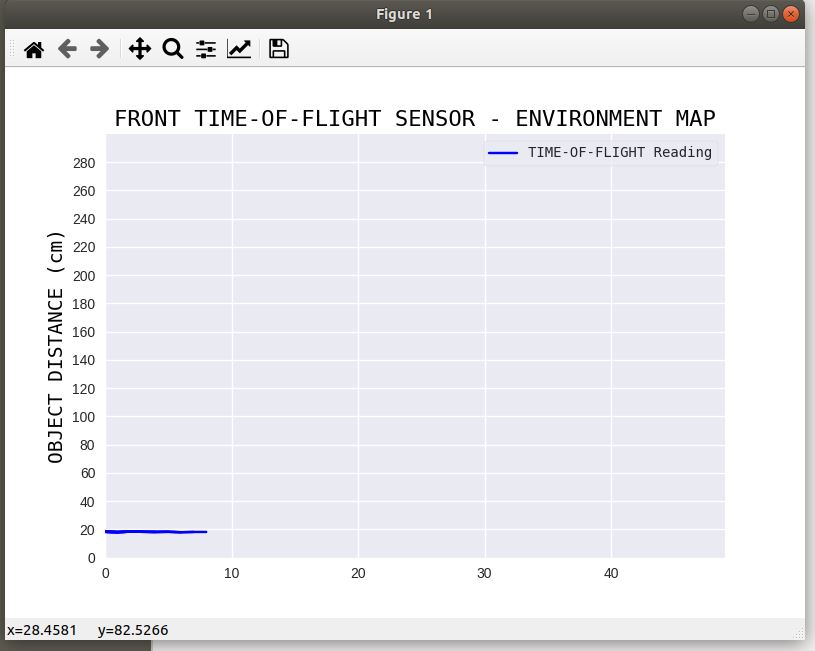Click the y-axis tick label 140

click(x=84, y=360)
